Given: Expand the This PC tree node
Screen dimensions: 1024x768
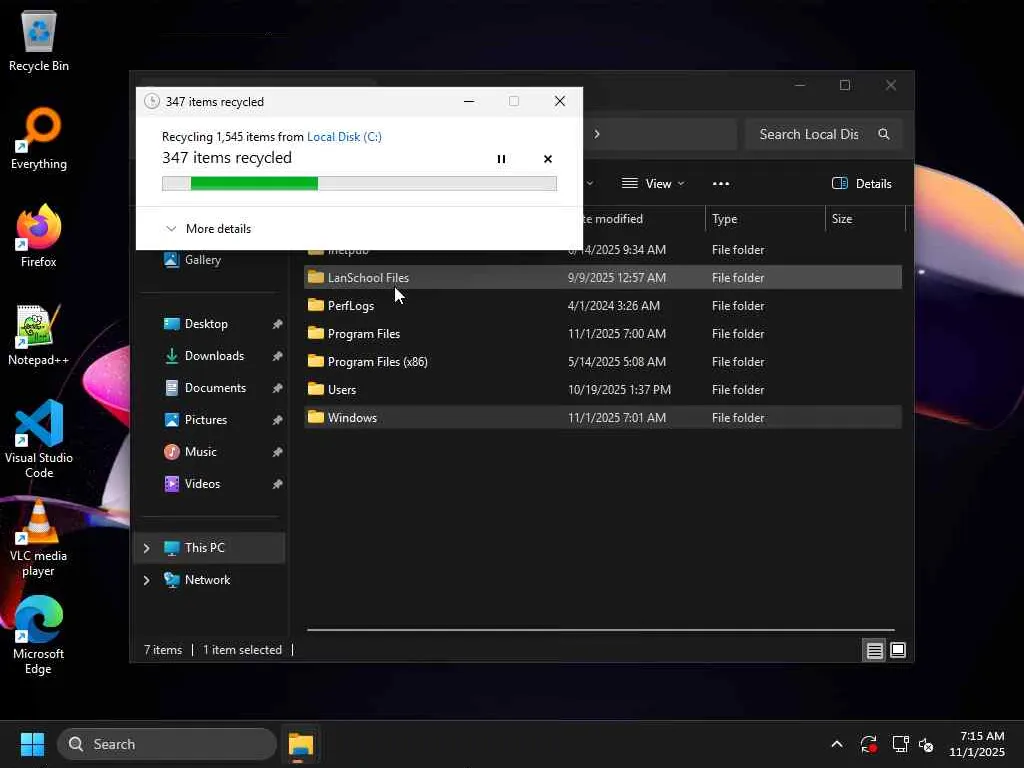Looking at the screenshot, I should click(147, 548).
